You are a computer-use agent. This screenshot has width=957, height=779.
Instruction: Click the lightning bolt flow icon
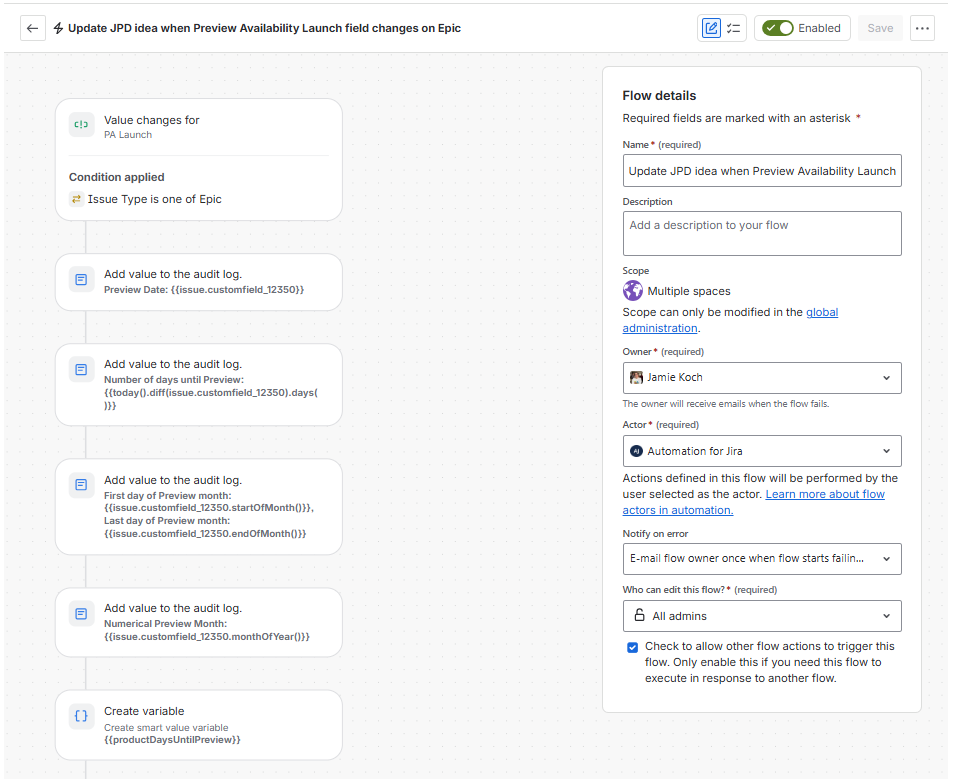tap(58, 28)
